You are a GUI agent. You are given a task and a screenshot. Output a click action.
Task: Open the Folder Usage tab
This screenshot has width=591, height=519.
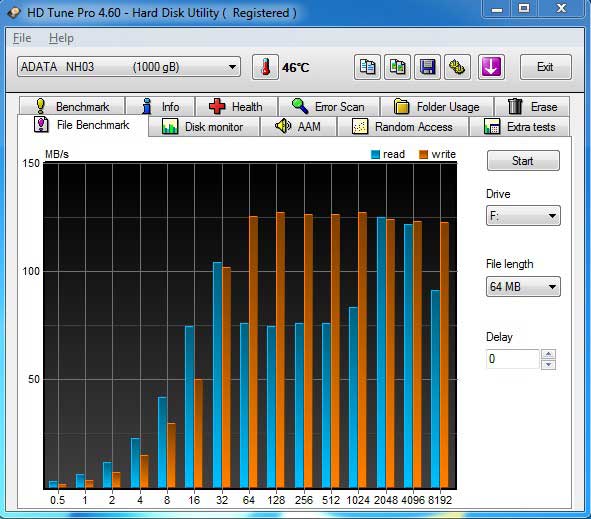point(437,107)
